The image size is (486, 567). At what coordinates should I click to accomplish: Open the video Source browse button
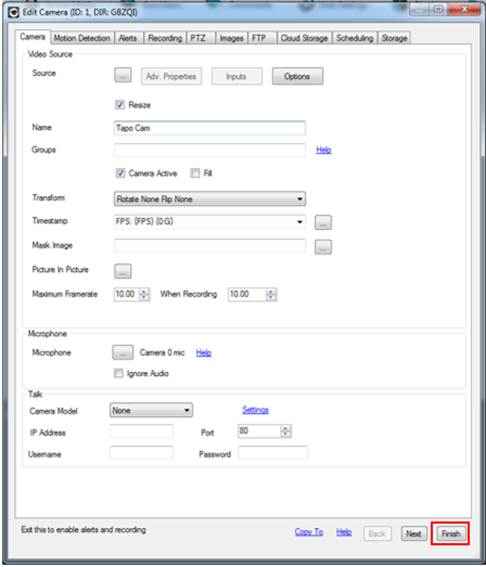(x=123, y=76)
